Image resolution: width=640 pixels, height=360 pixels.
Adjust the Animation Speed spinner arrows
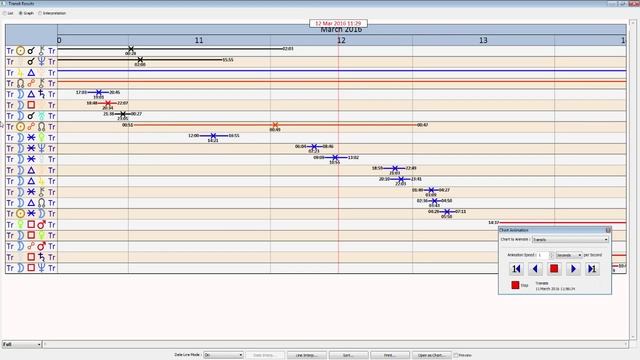(x=551, y=255)
